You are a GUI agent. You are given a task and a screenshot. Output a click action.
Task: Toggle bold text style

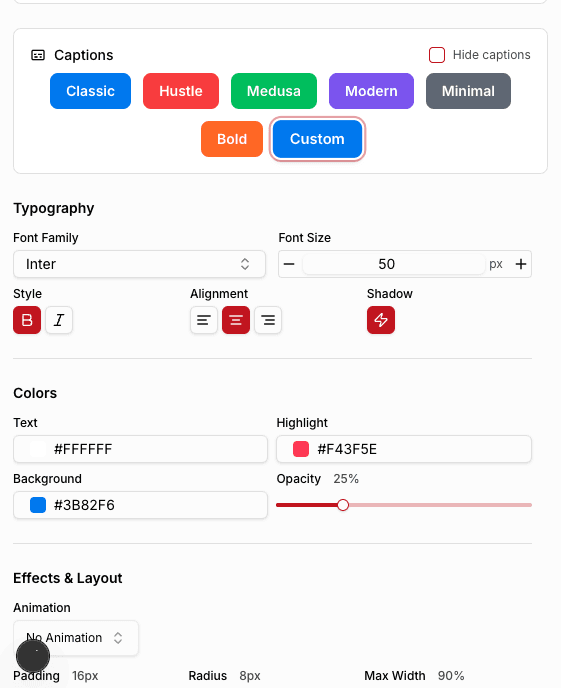click(x=27, y=320)
